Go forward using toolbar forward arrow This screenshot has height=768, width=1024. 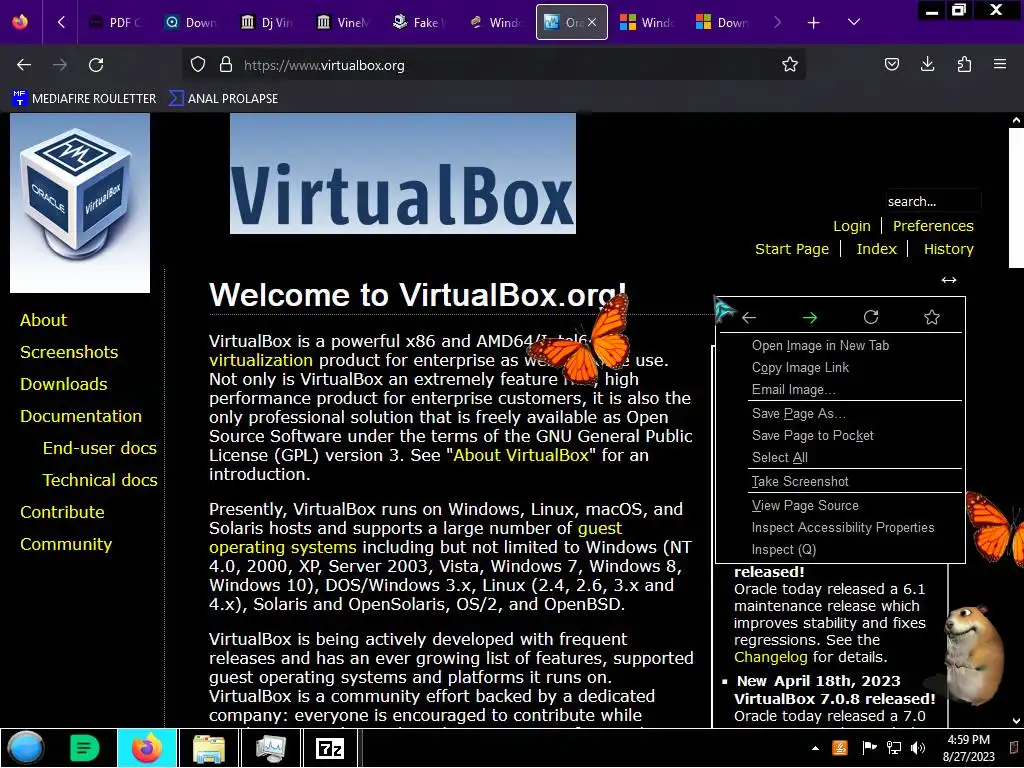[60, 65]
